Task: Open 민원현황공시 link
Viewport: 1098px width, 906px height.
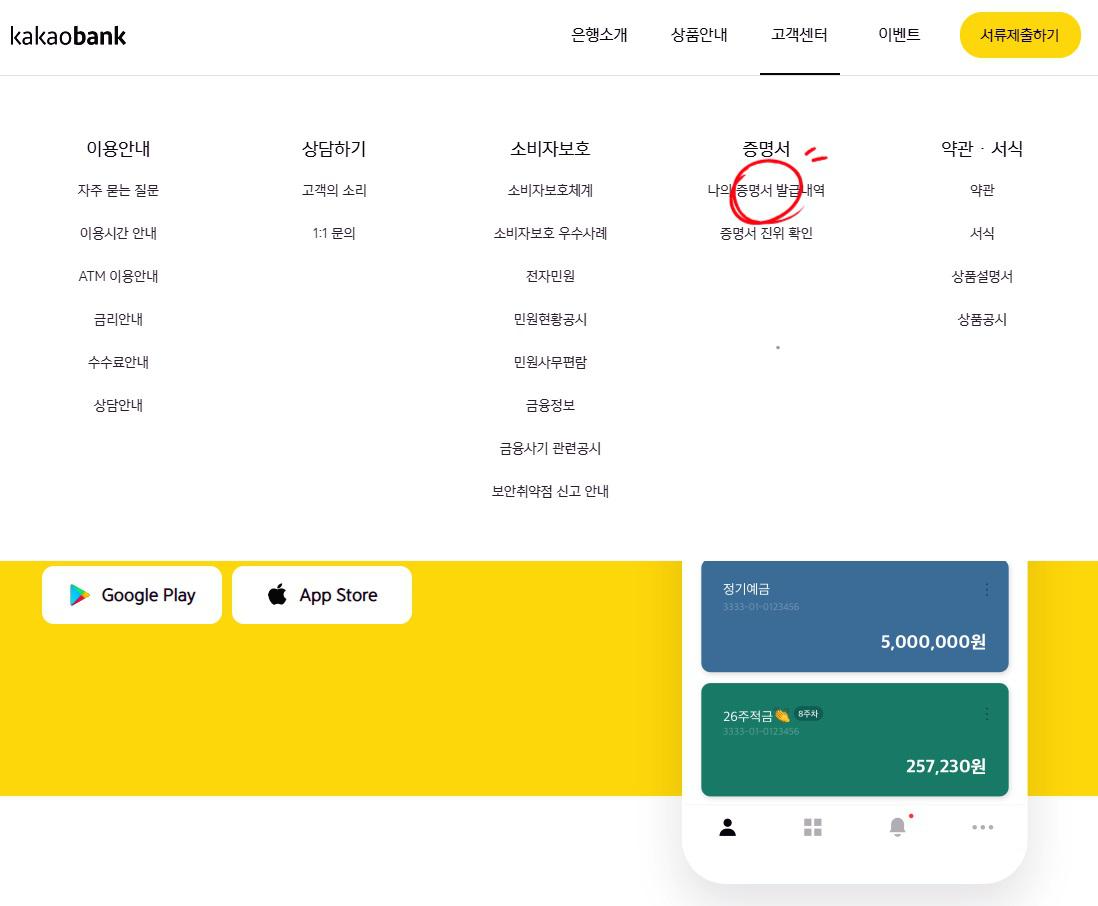Action: coord(550,319)
